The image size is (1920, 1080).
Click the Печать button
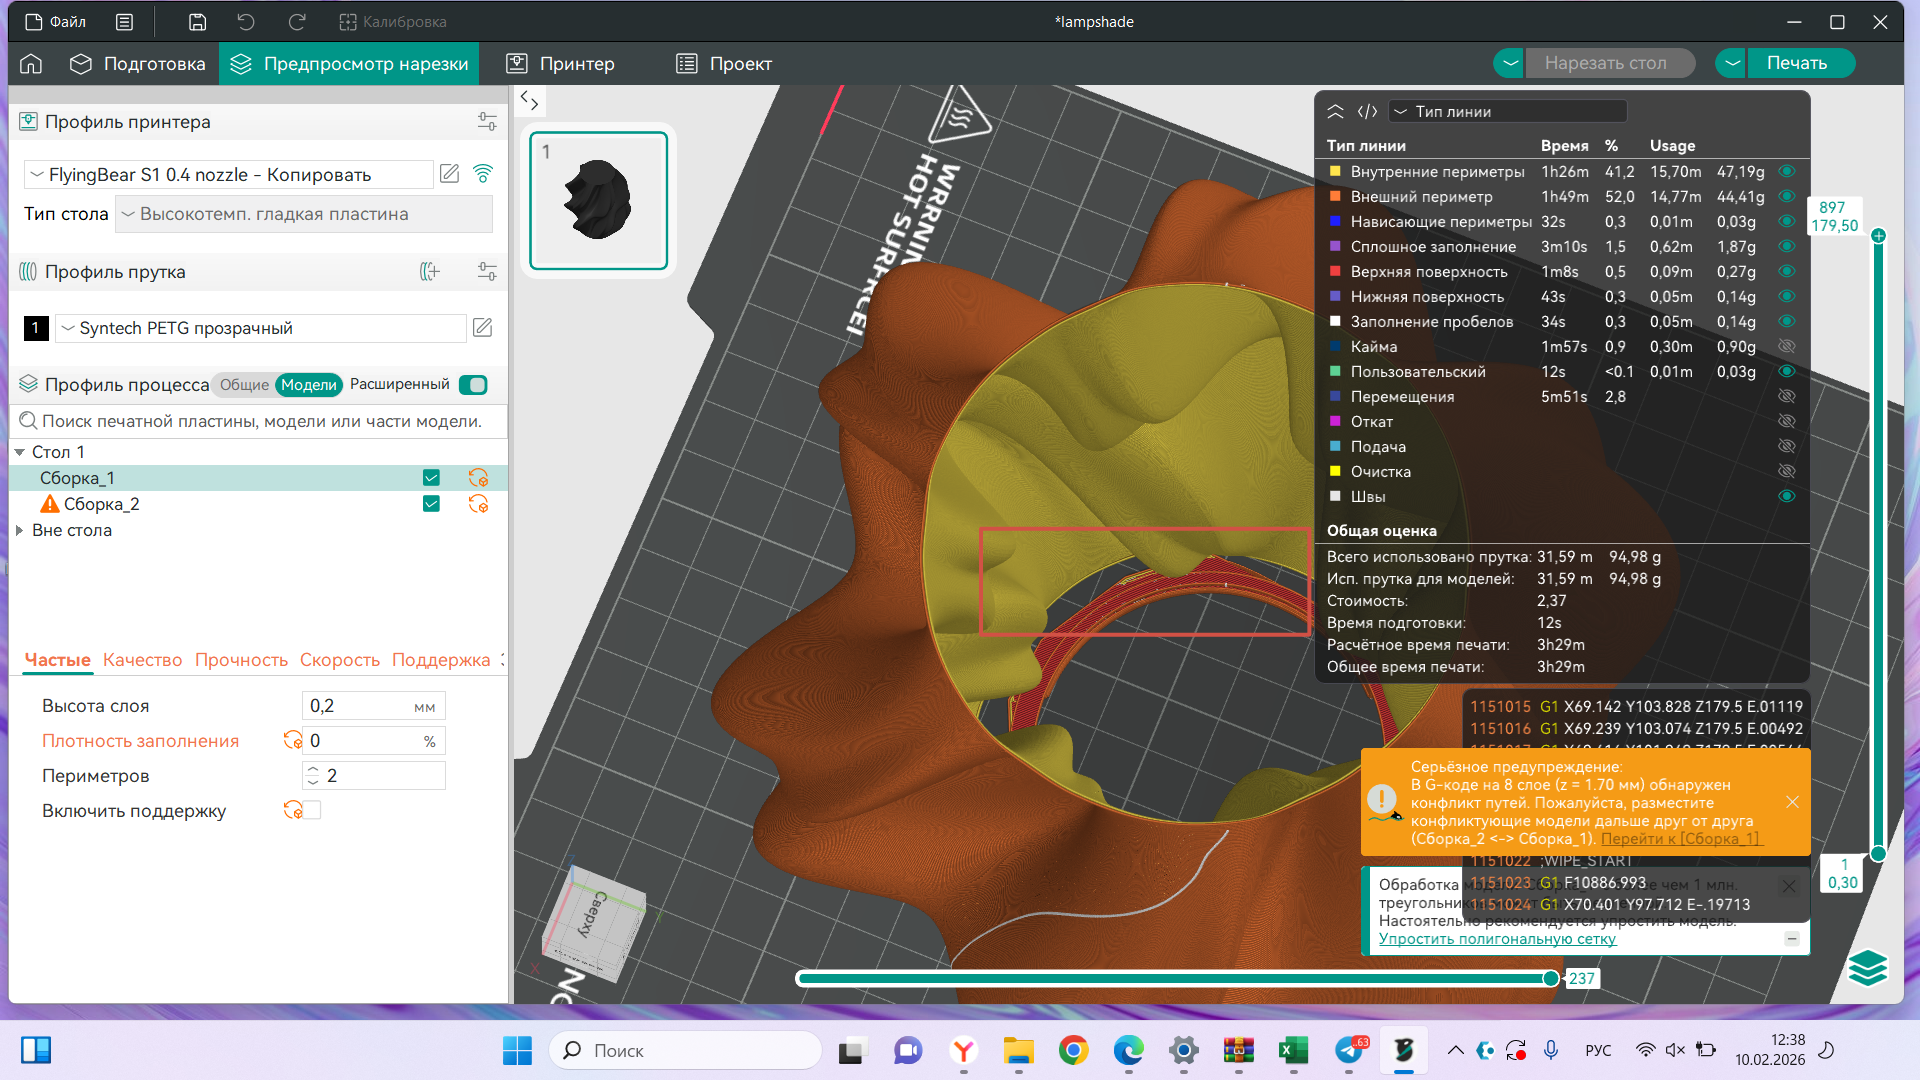1796,63
